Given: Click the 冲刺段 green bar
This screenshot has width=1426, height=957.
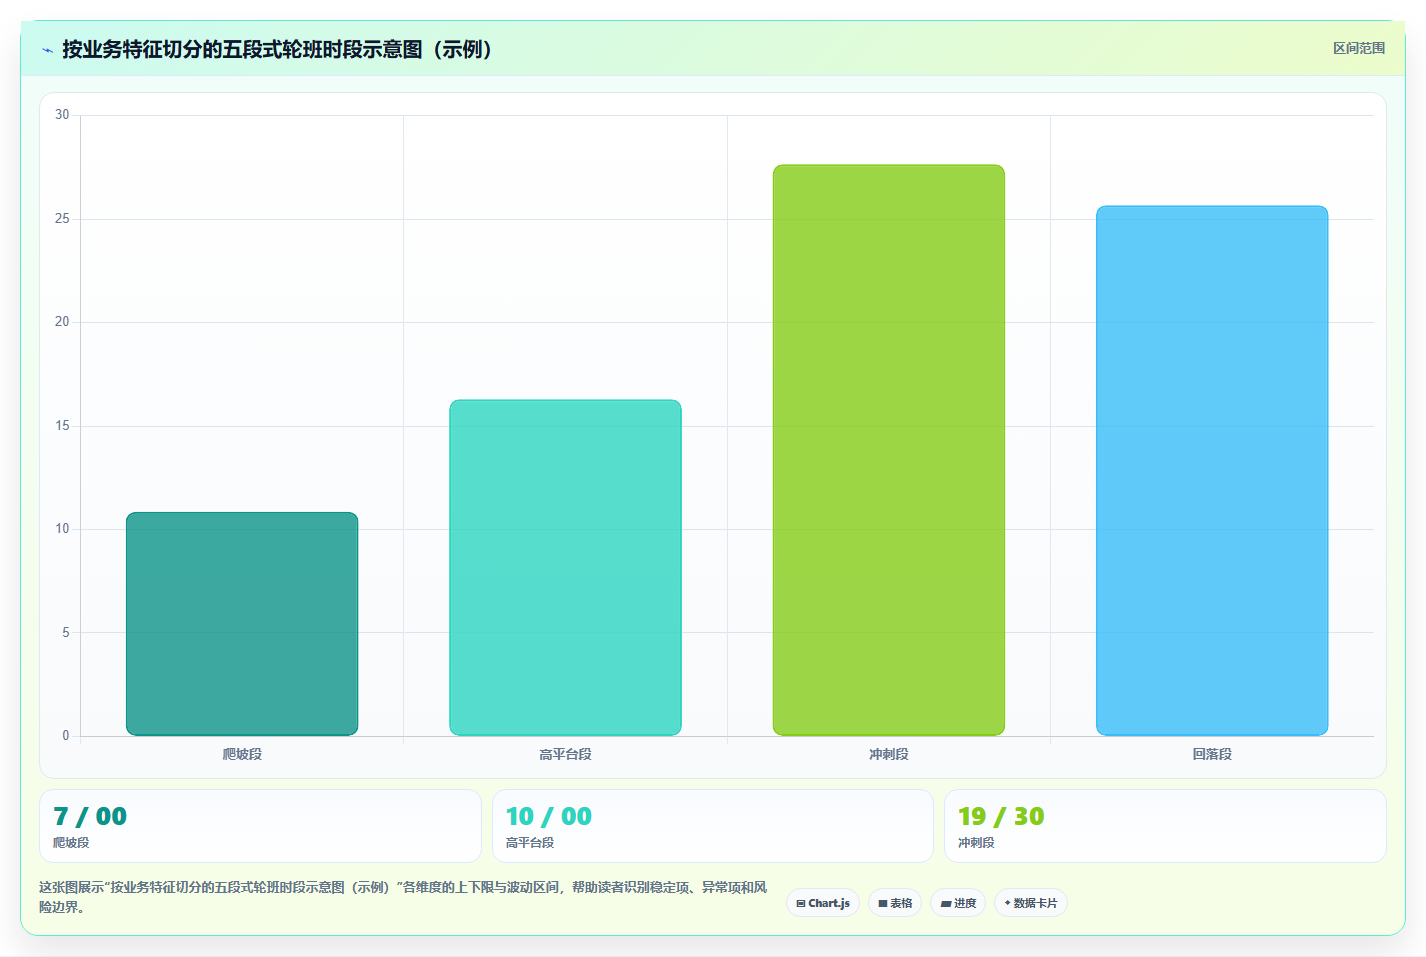Looking at the screenshot, I should point(889,450).
